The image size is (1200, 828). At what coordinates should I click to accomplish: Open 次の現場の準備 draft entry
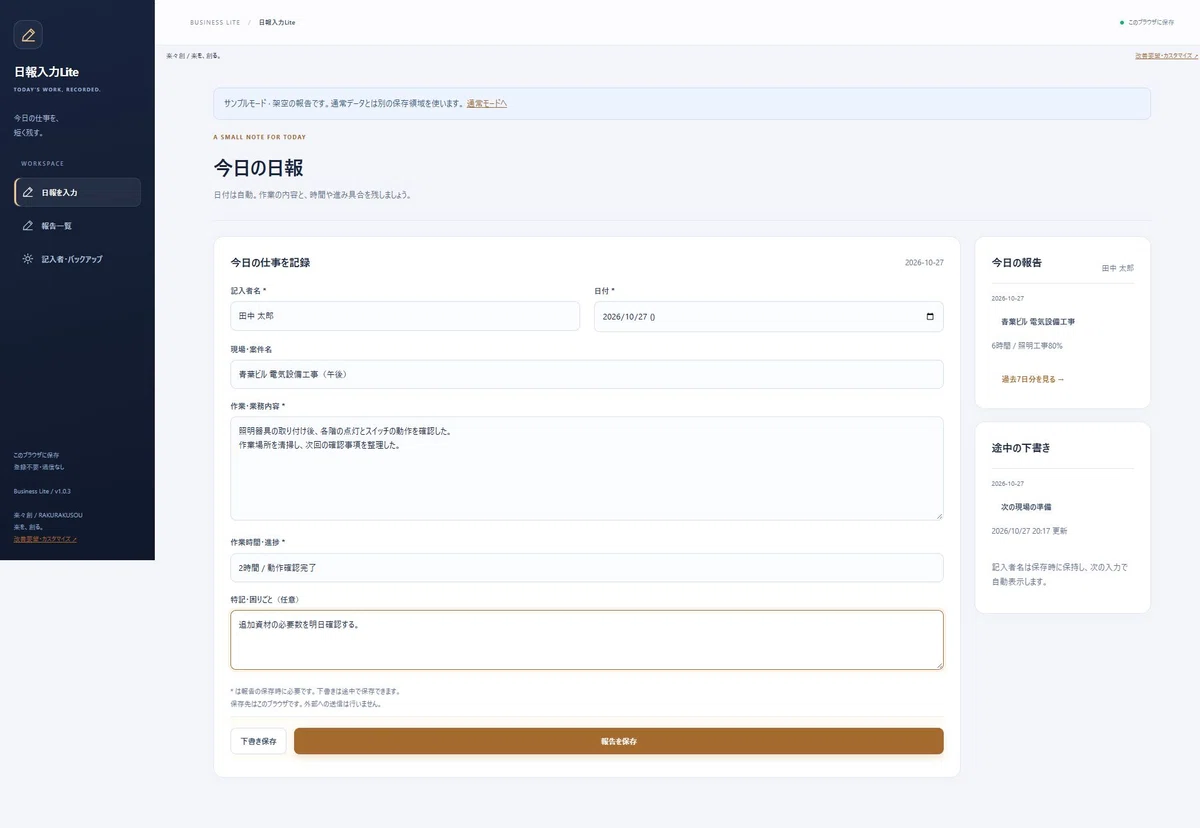[x=1026, y=507]
